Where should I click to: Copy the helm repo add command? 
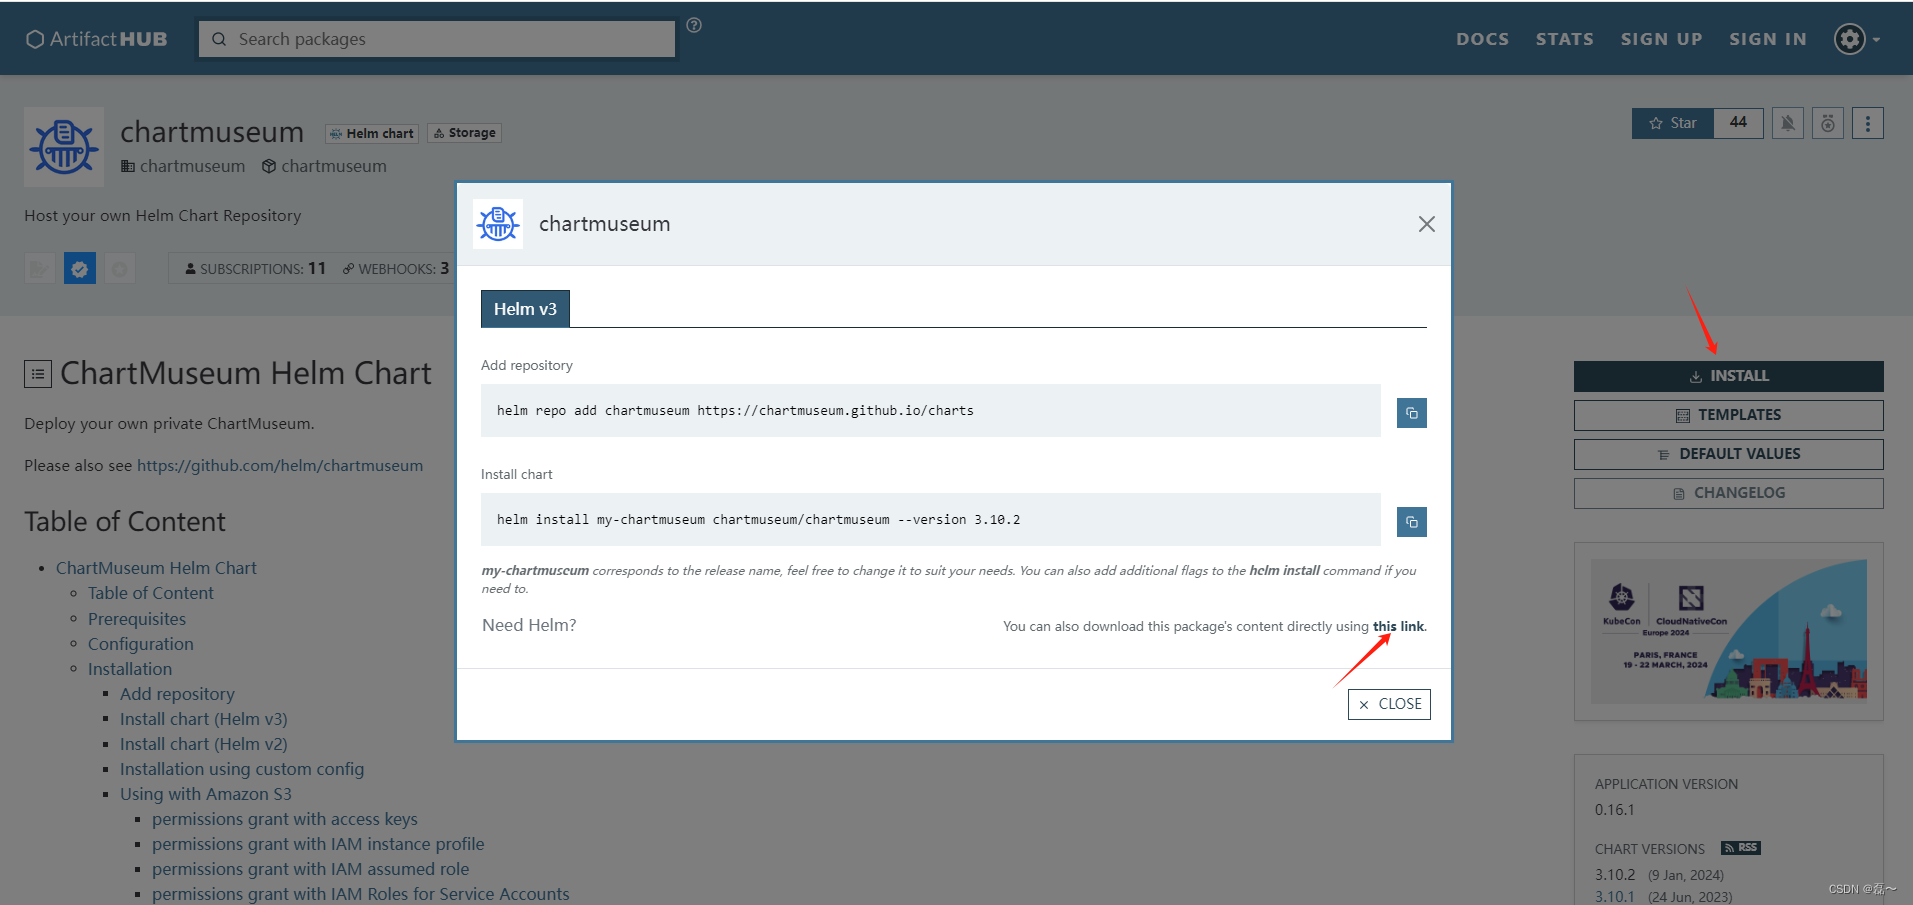point(1412,413)
